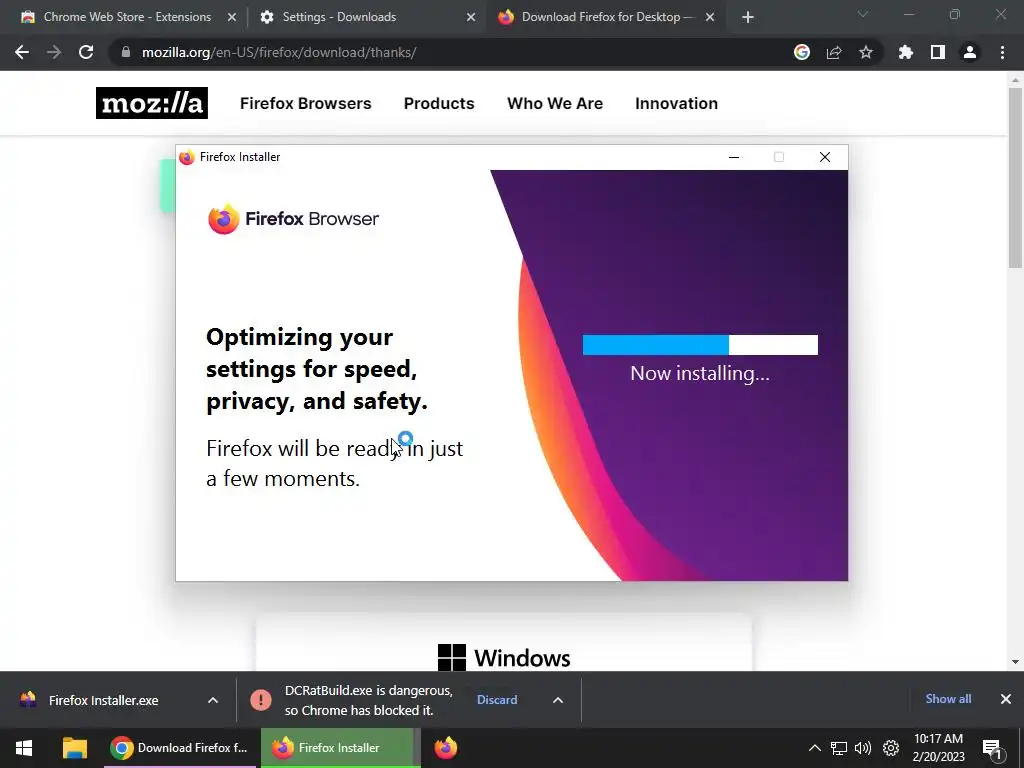Open the Extensions puzzle icon
The width and height of the screenshot is (1024, 768).
906,52
